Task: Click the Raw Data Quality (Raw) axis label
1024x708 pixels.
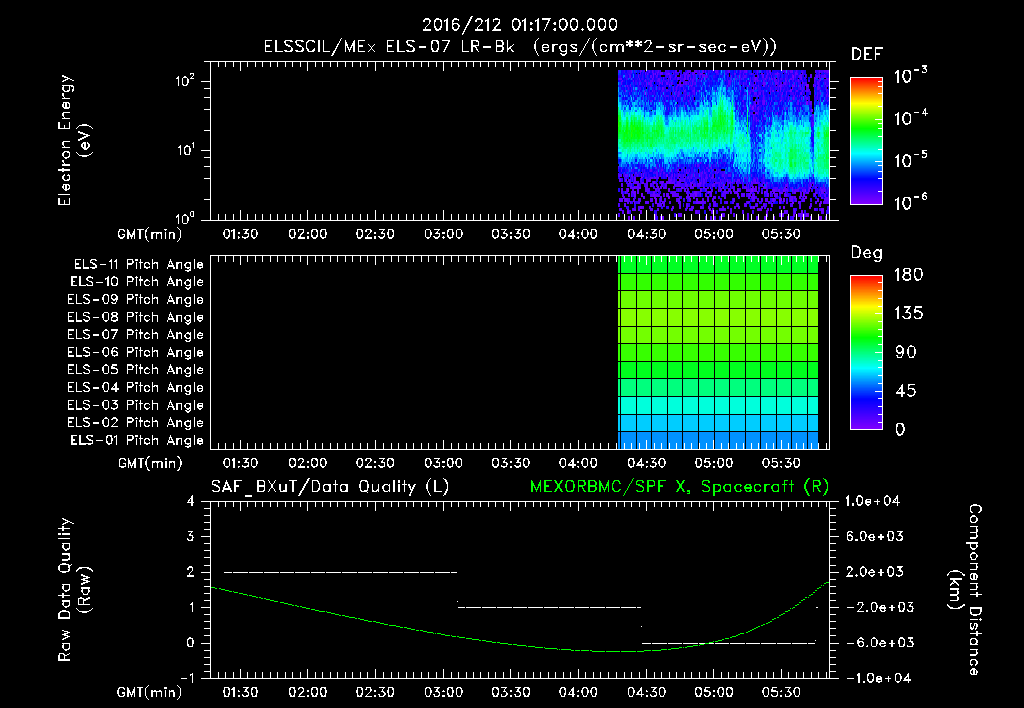Action: pos(75,590)
